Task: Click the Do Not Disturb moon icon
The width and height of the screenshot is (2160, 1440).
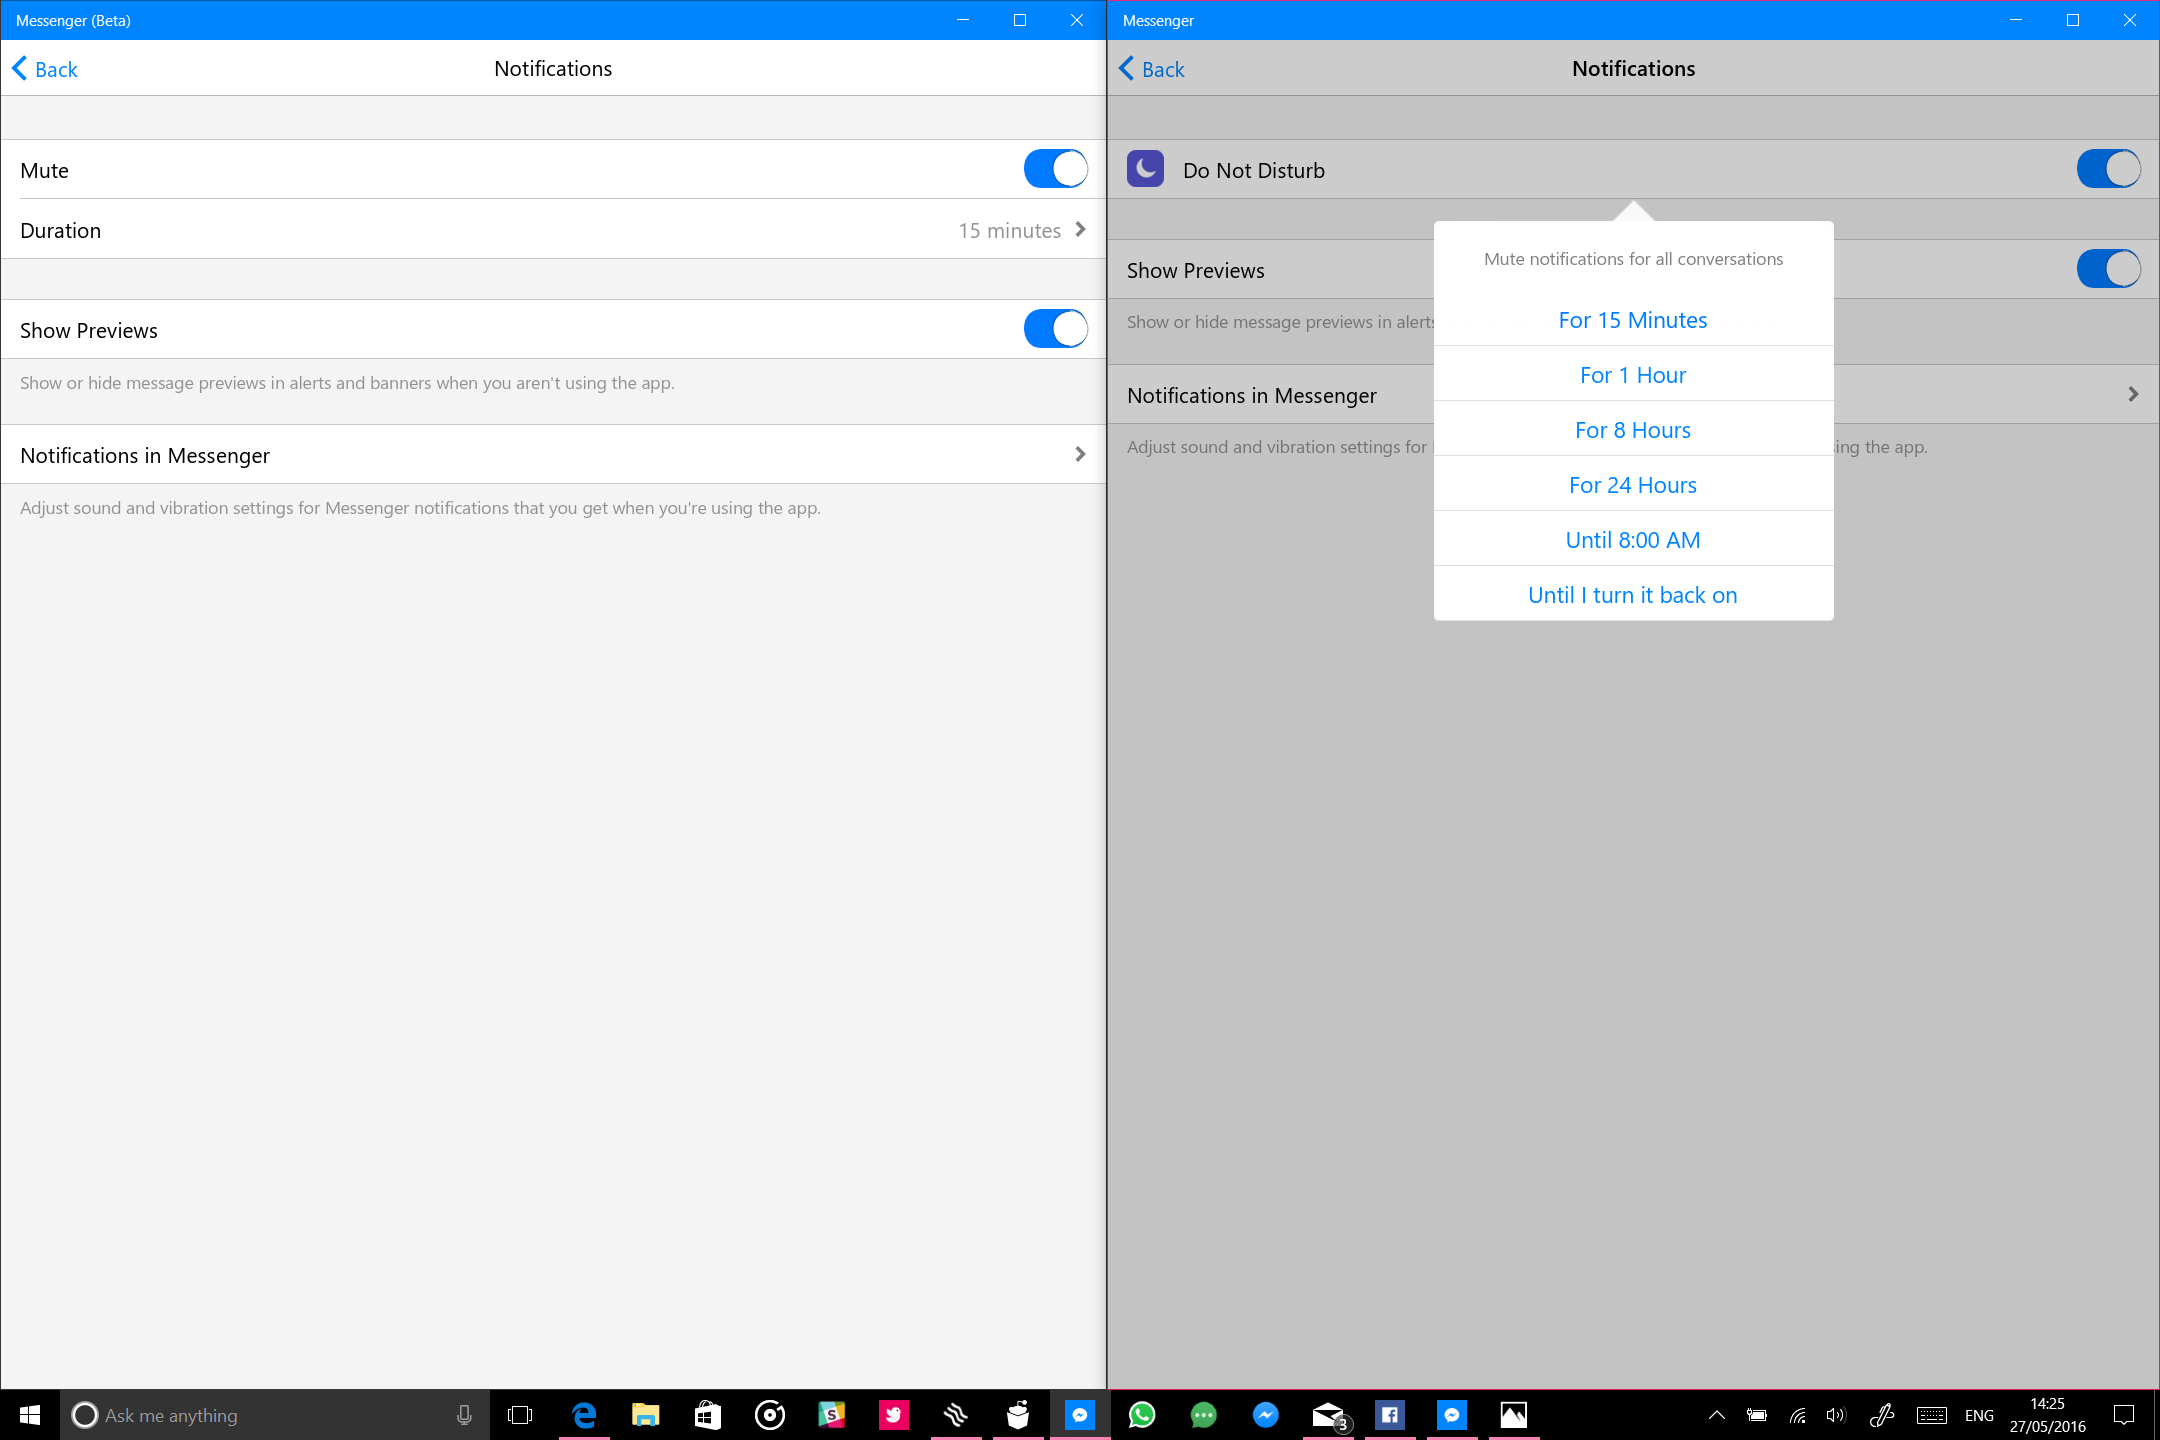Action: click(x=1145, y=169)
